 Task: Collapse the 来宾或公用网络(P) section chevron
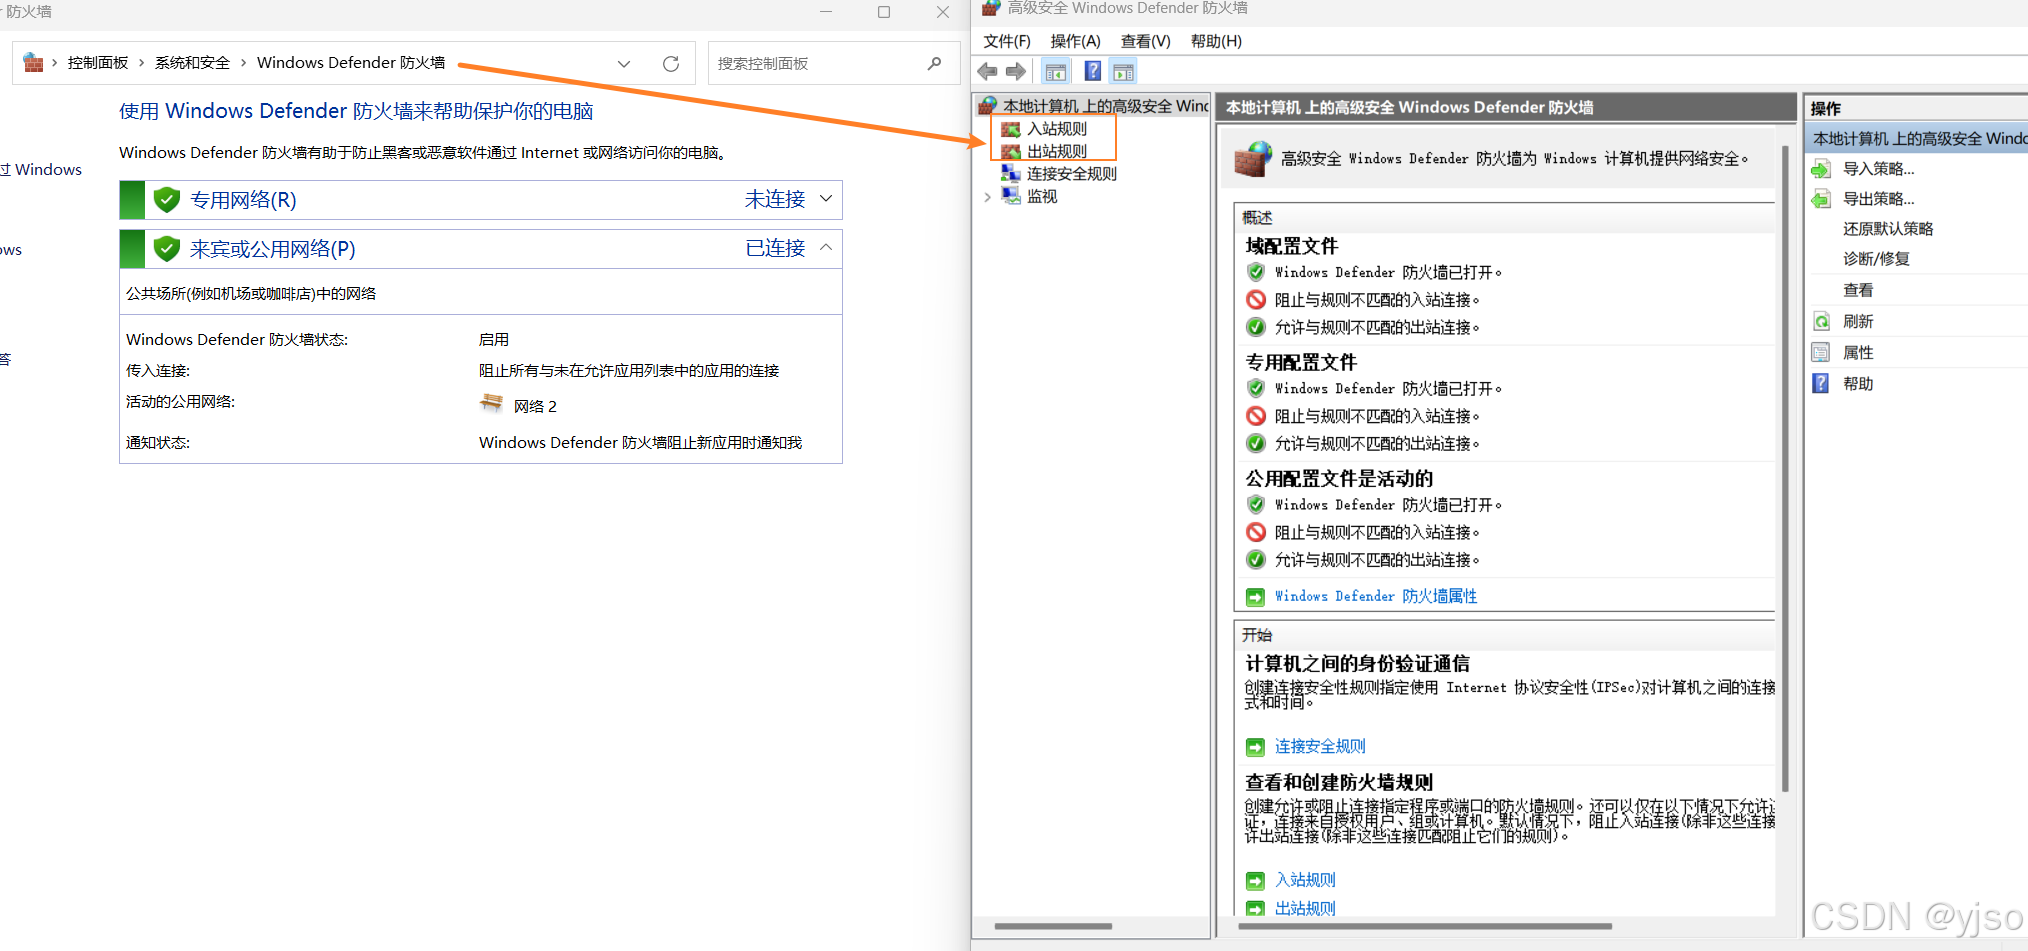[x=826, y=248]
